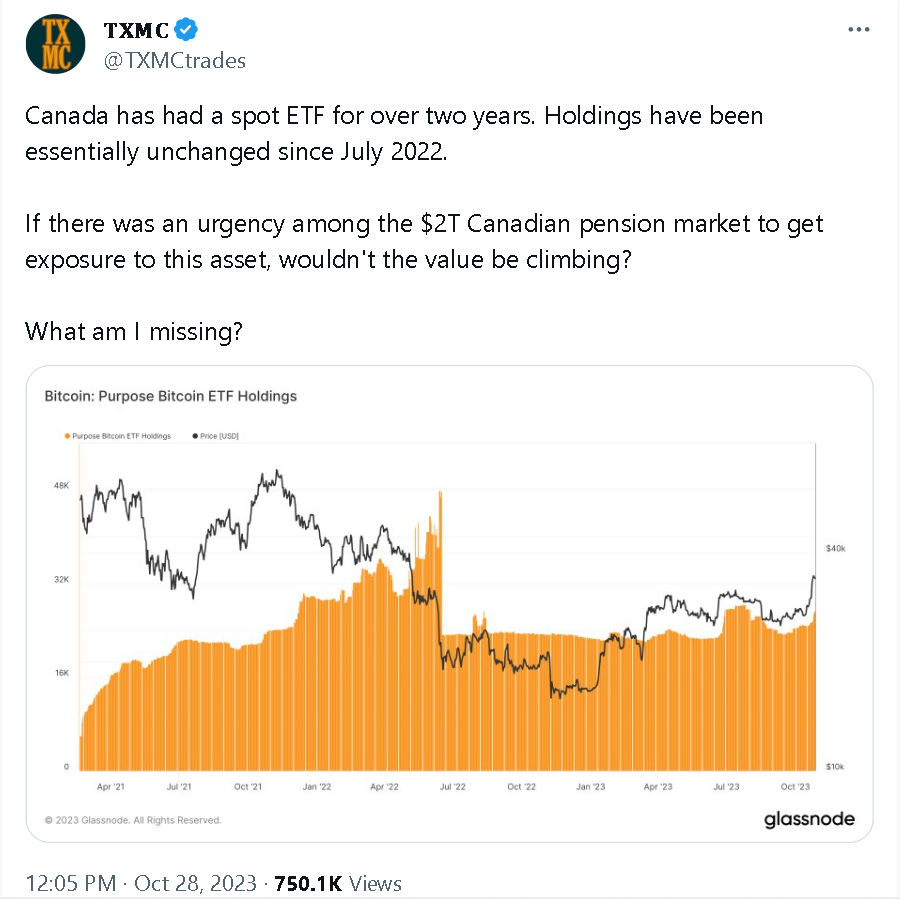
Task: Click the $40k right axis label
Action: [835, 548]
